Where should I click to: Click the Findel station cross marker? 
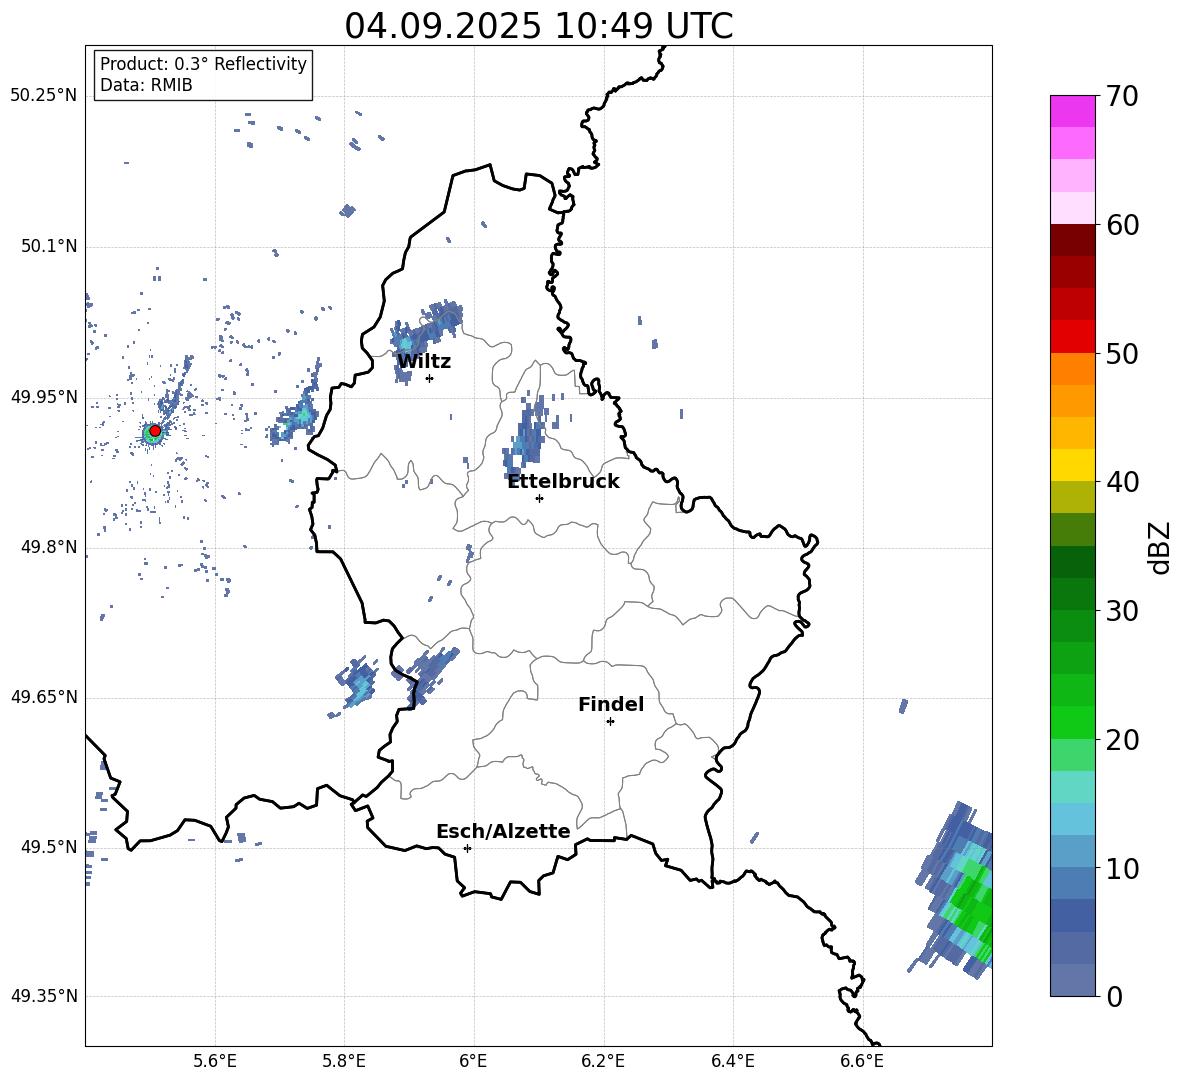(610, 721)
